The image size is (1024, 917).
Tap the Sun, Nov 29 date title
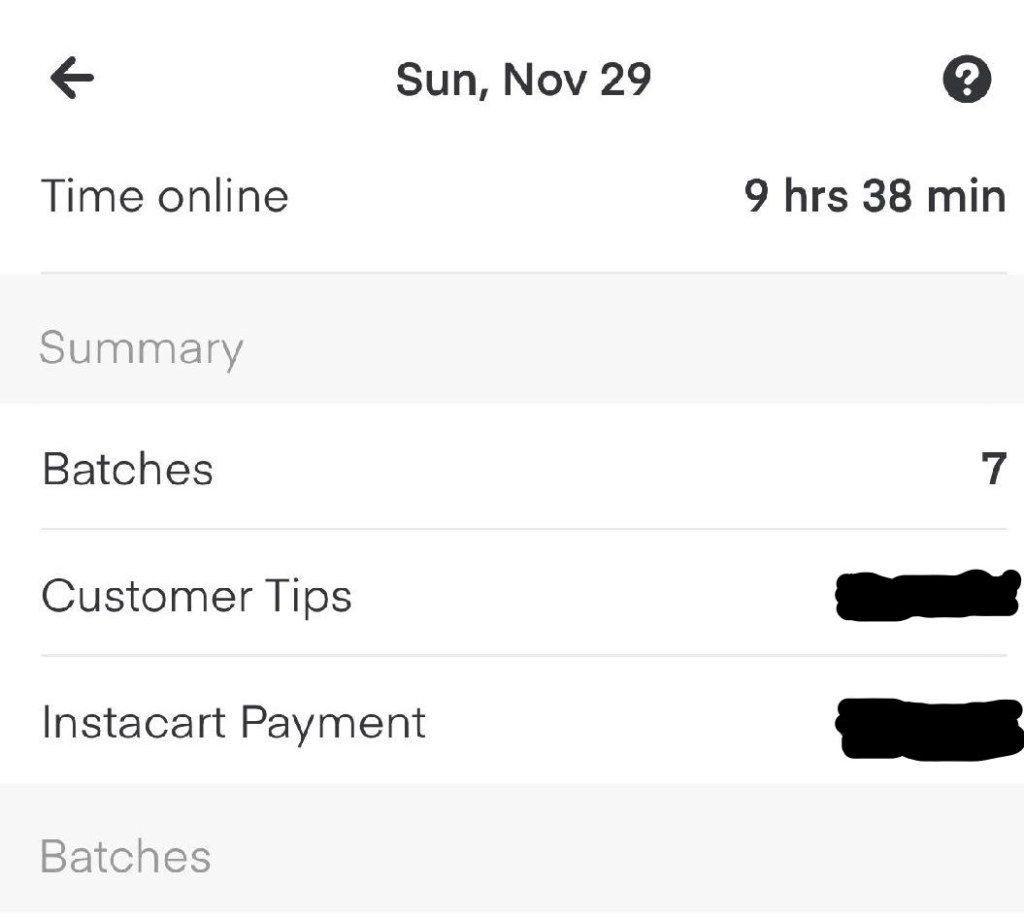click(523, 79)
